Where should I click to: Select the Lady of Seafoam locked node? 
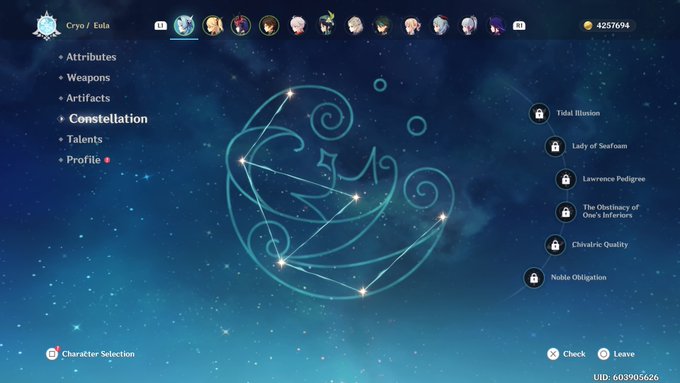pos(555,147)
